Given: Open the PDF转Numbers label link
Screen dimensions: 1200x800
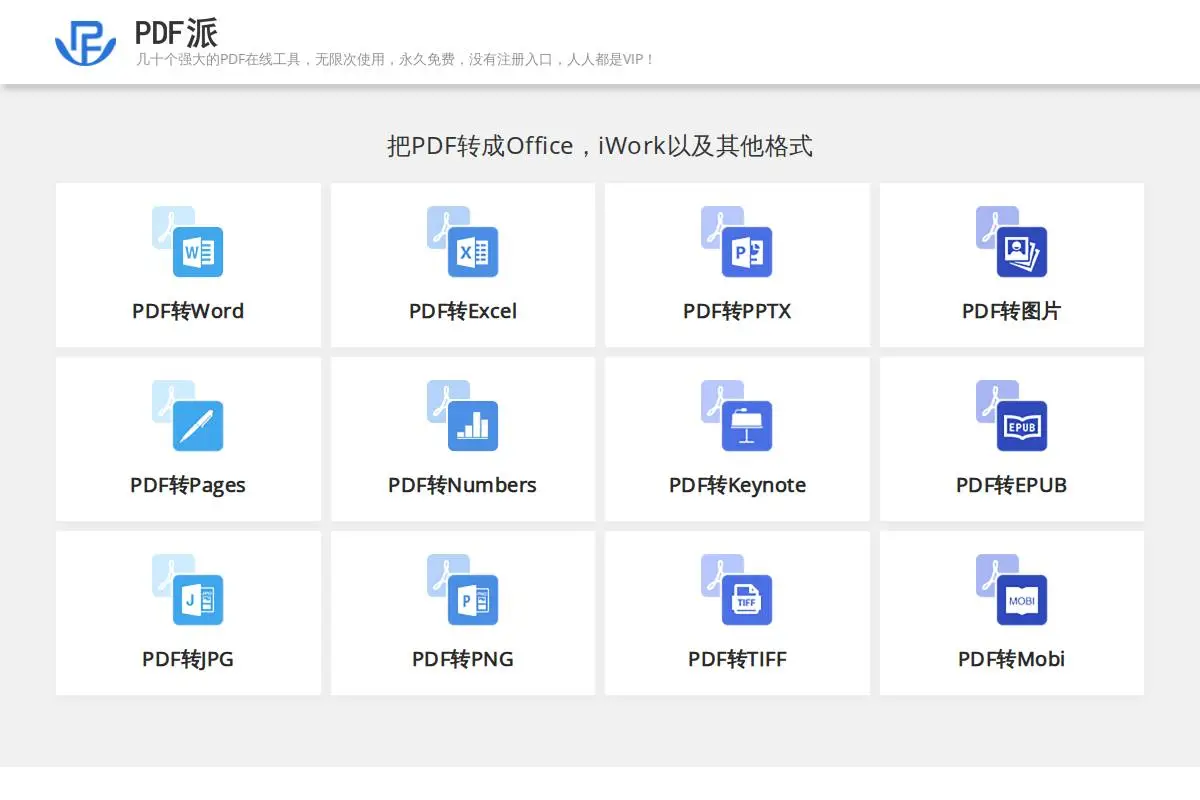Looking at the screenshot, I should [x=462, y=485].
